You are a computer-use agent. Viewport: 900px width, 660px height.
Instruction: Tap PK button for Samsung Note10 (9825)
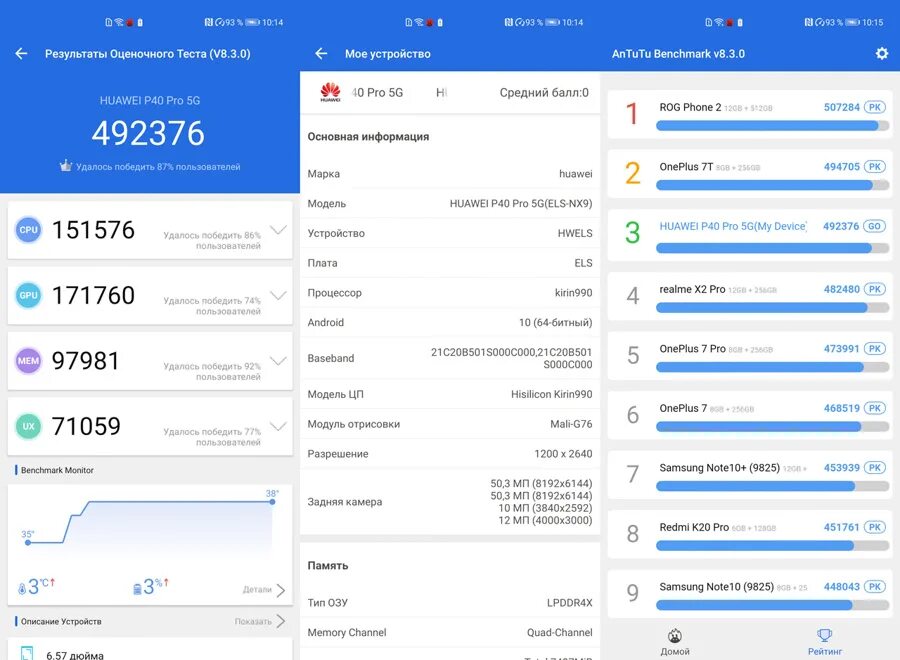[x=875, y=587]
